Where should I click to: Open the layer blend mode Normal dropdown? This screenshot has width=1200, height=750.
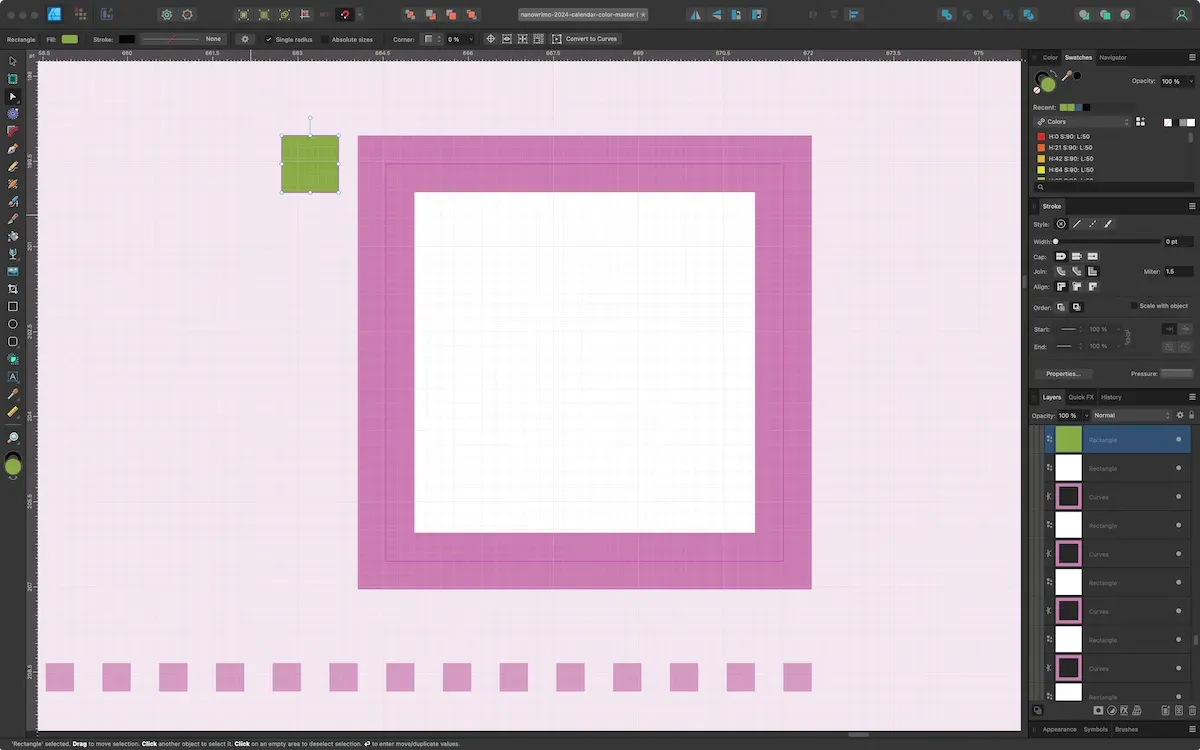[1130, 415]
